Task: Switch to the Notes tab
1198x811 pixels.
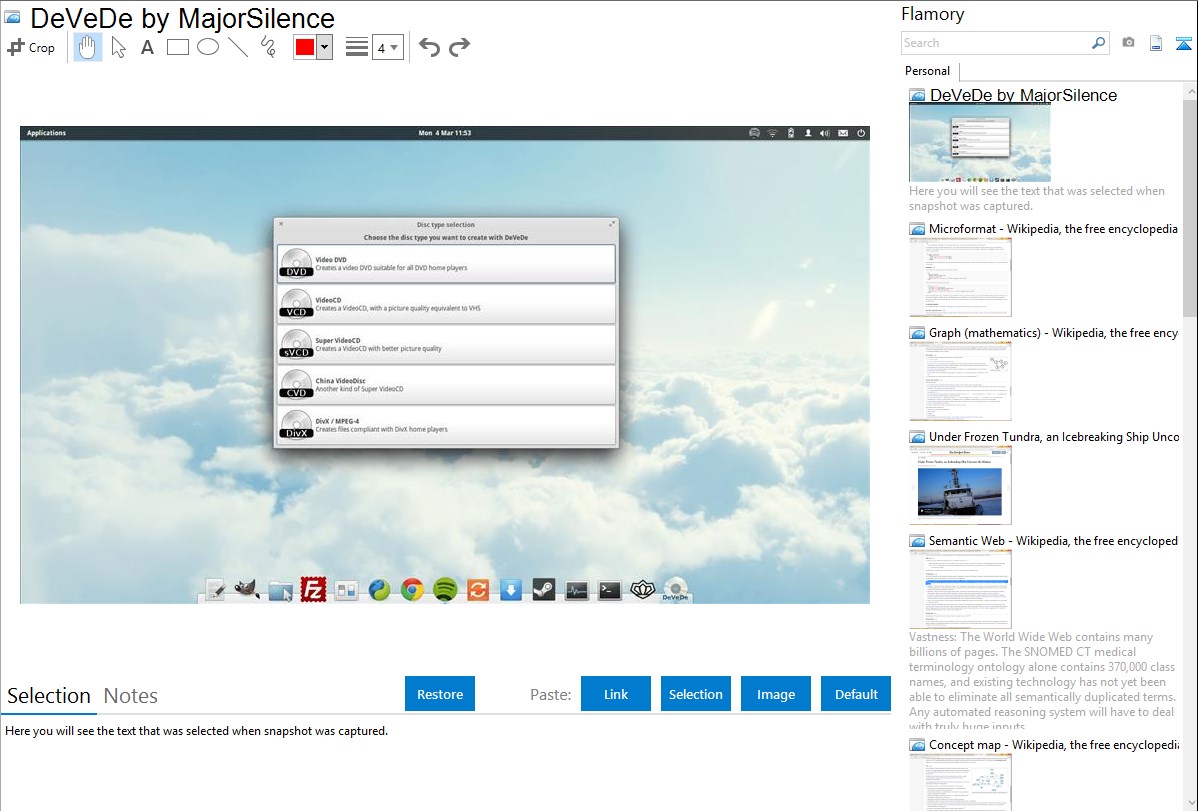Action: (x=131, y=696)
